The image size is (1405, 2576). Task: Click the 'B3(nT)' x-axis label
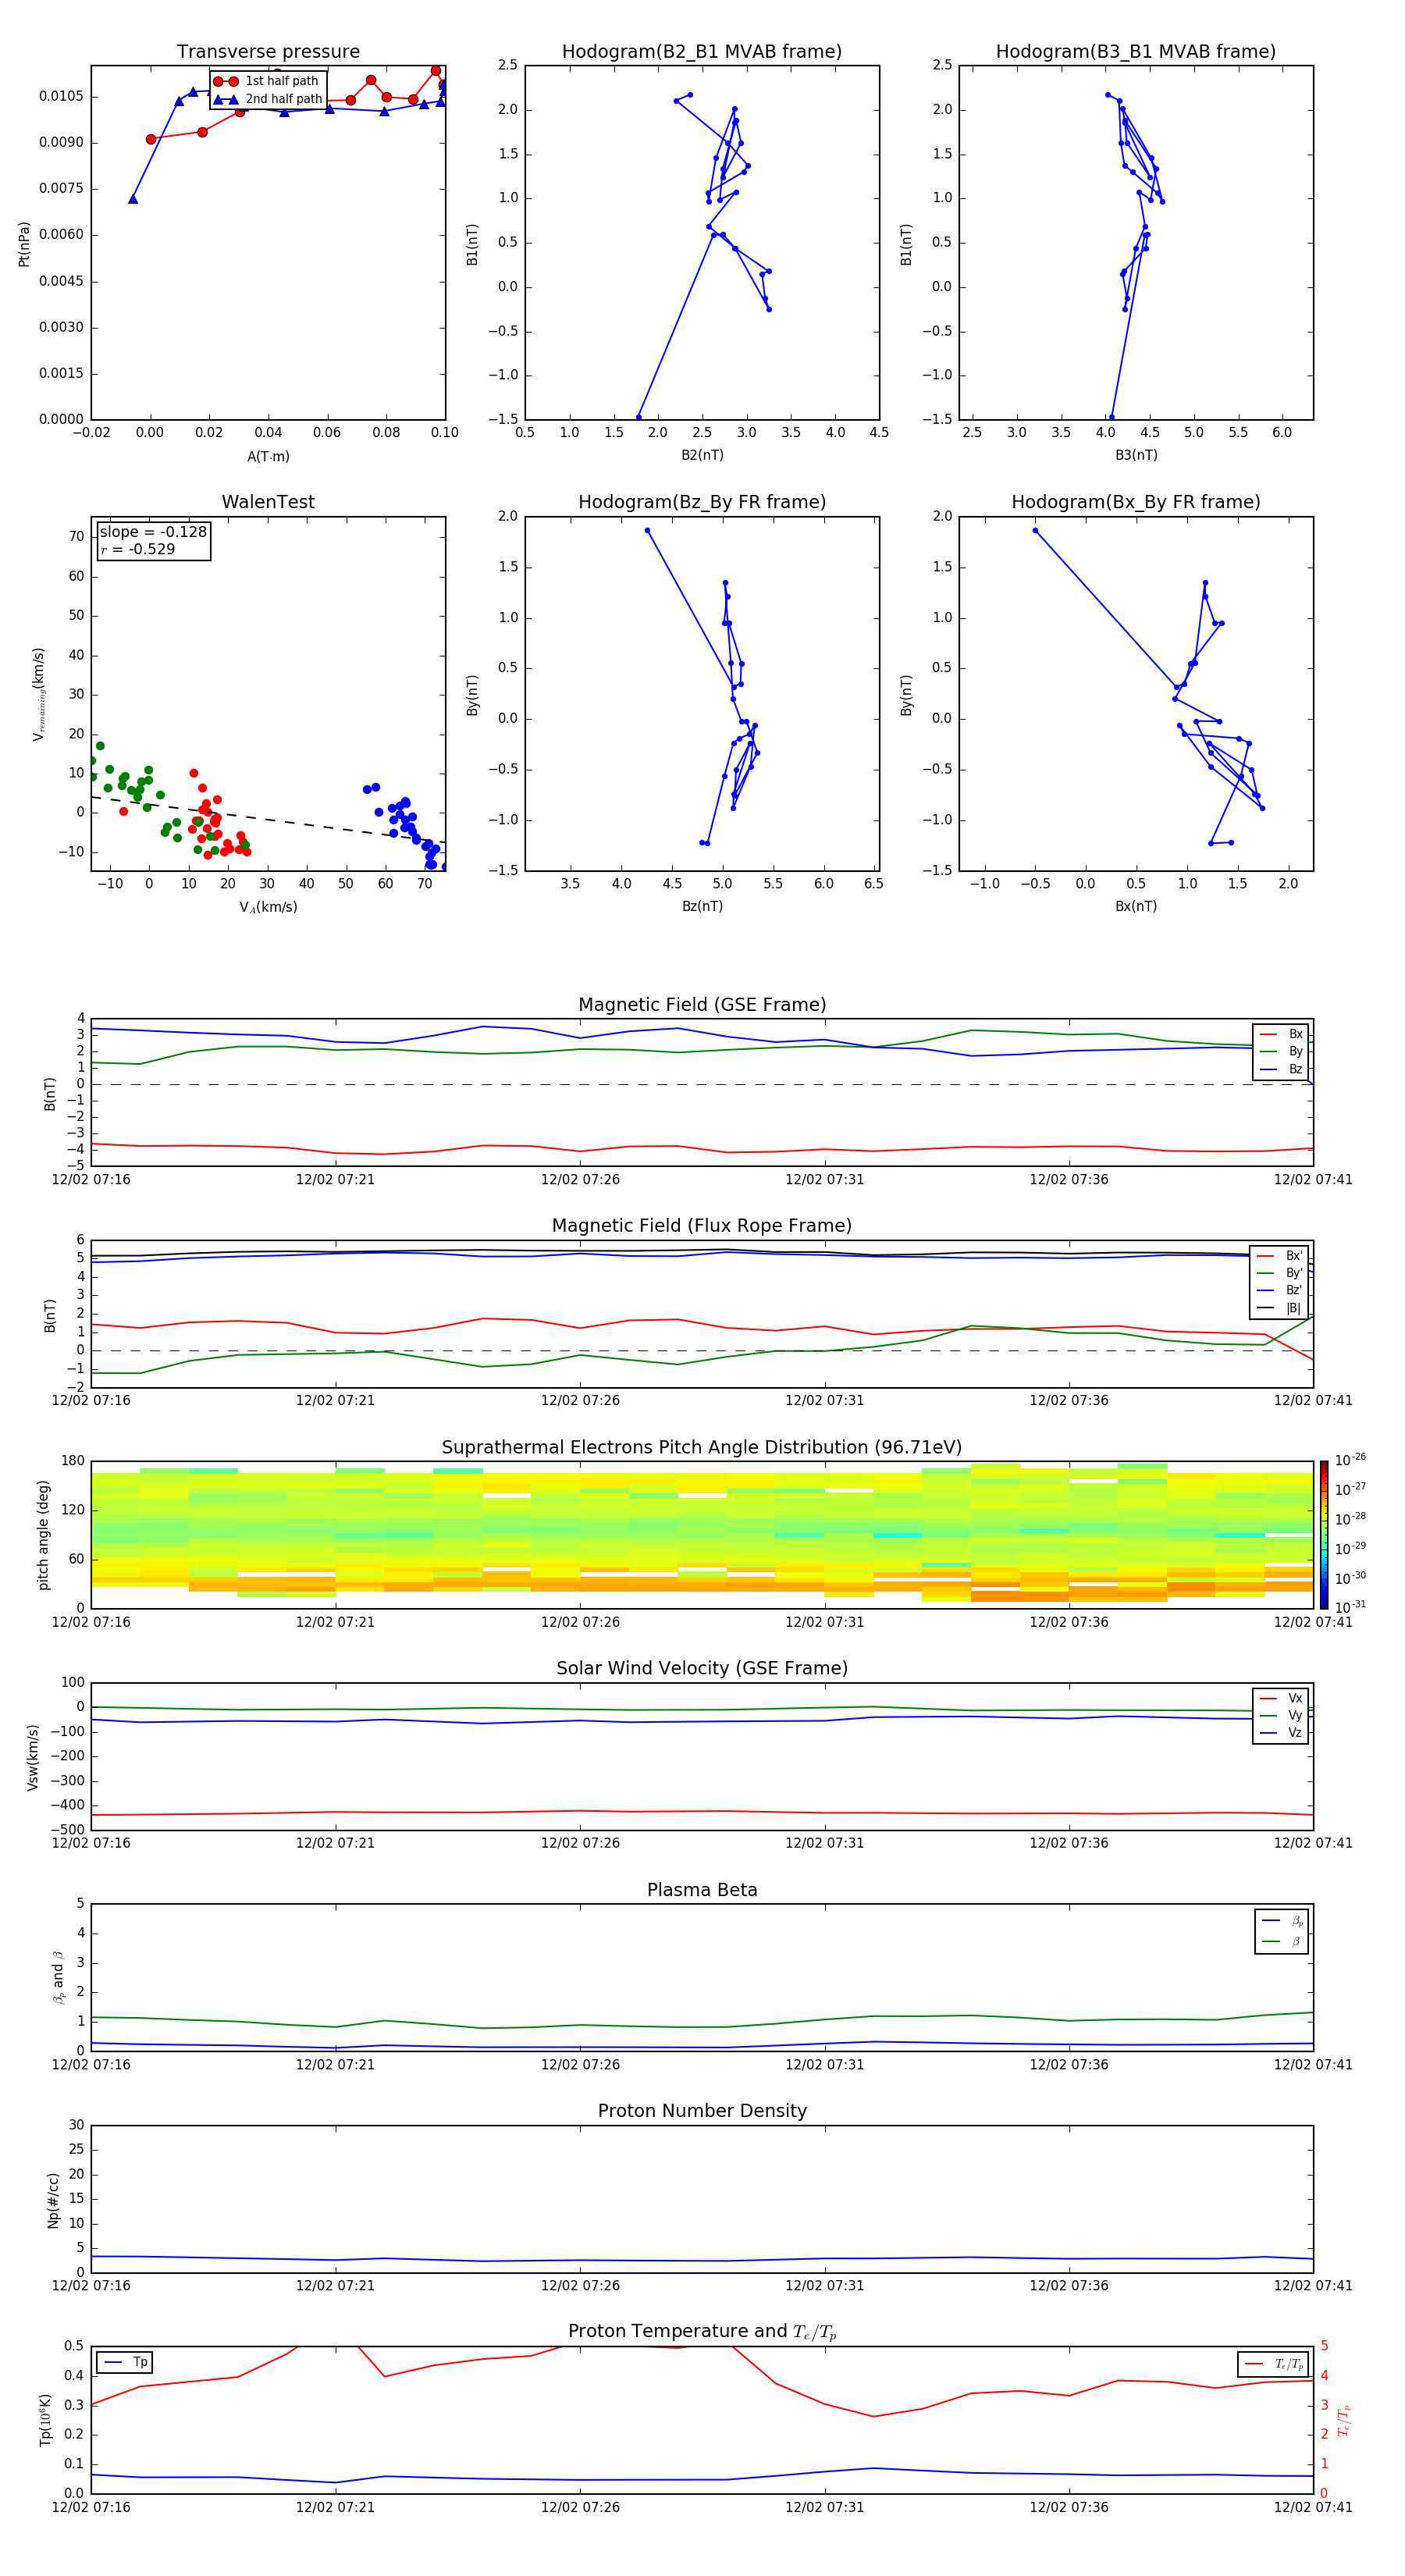point(1136,455)
